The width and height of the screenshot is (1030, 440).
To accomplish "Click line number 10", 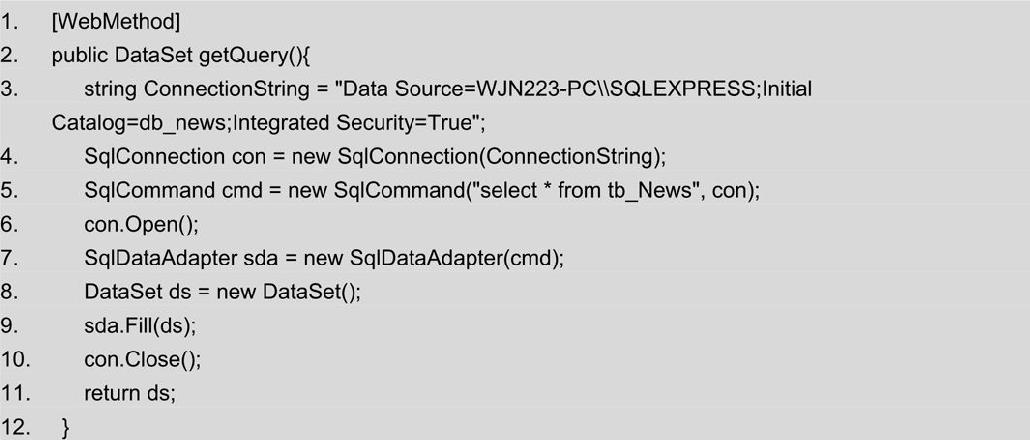I will [12, 360].
